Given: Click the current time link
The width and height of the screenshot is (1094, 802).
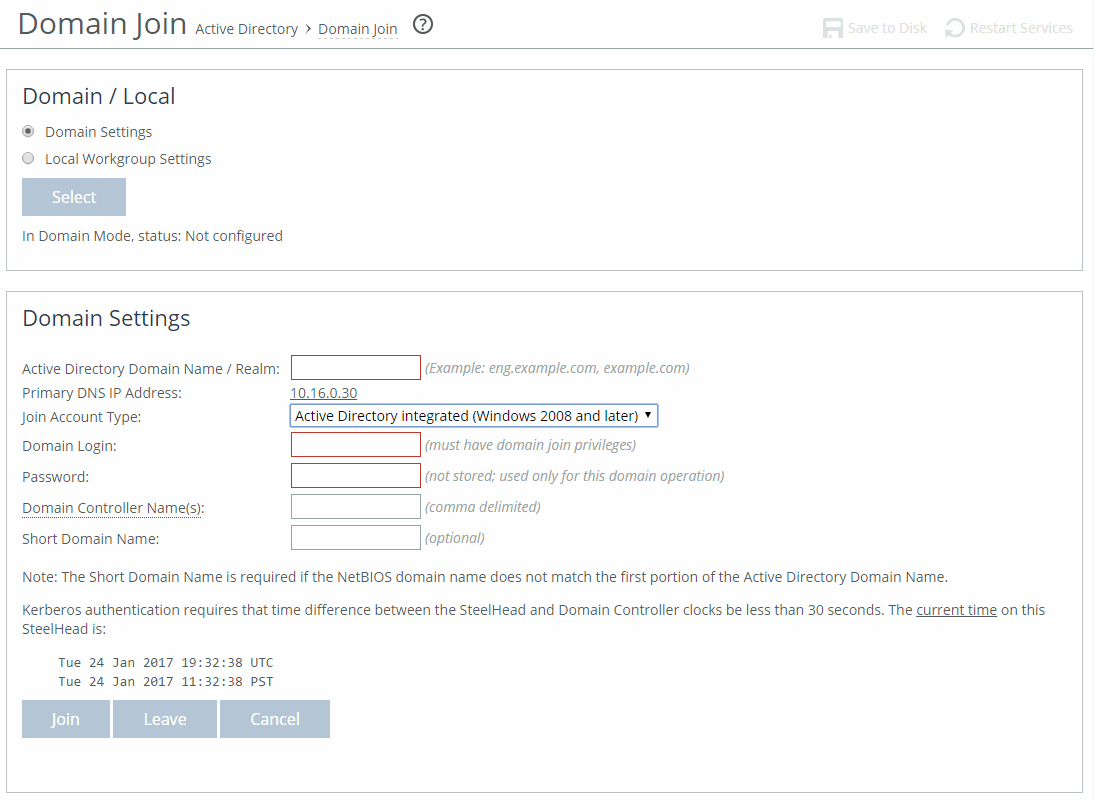Looking at the screenshot, I should pyautogui.click(x=956, y=609).
